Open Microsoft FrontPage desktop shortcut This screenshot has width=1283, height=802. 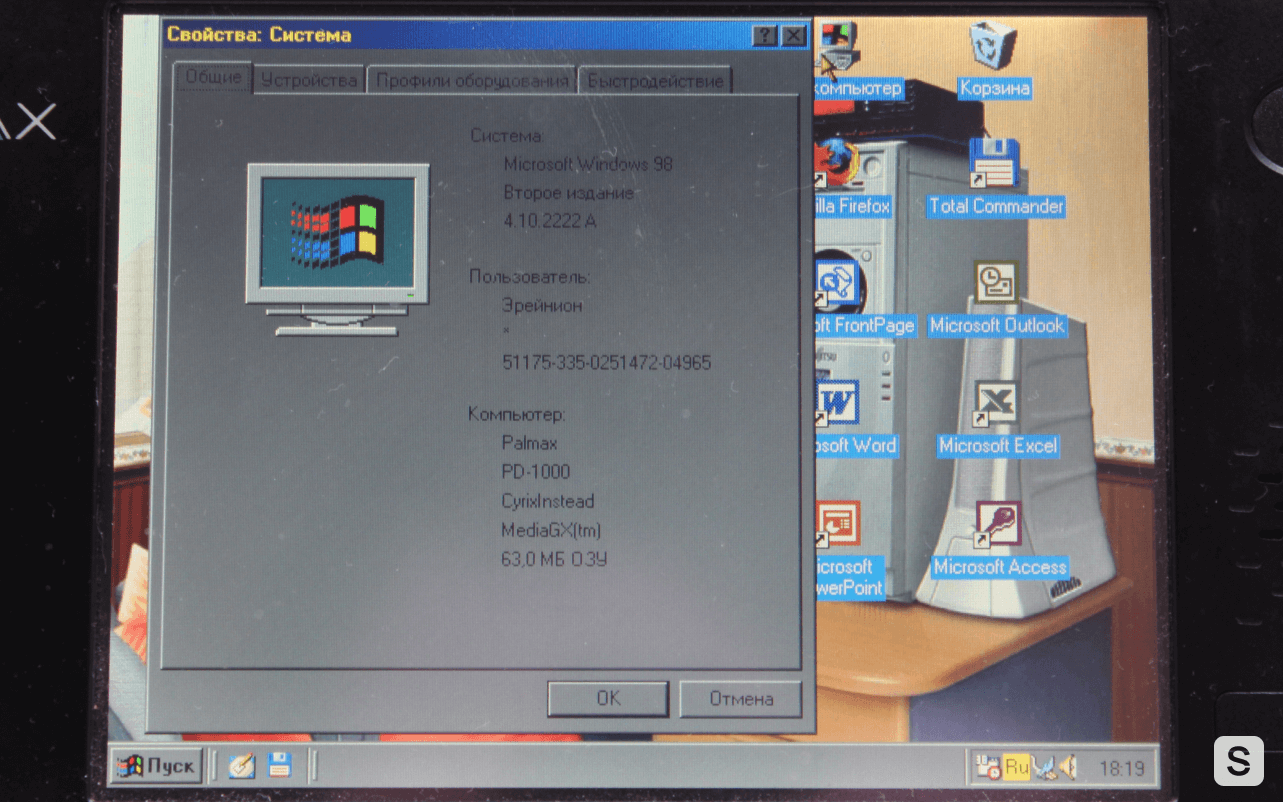pyautogui.click(x=837, y=284)
